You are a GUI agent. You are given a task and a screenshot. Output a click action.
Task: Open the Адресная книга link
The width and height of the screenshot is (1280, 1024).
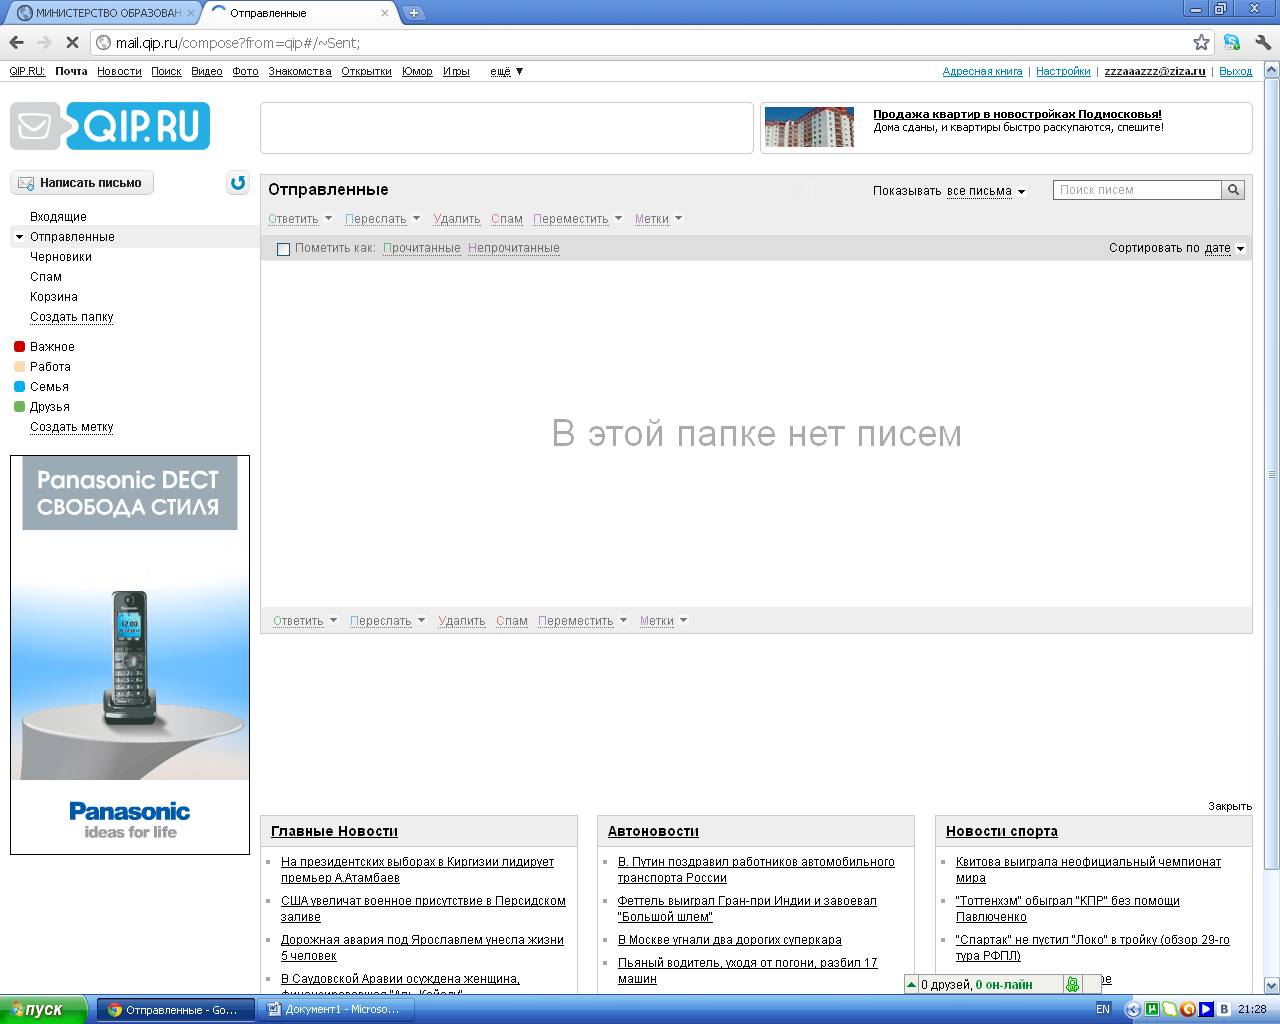pyautogui.click(x=982, y=71)
